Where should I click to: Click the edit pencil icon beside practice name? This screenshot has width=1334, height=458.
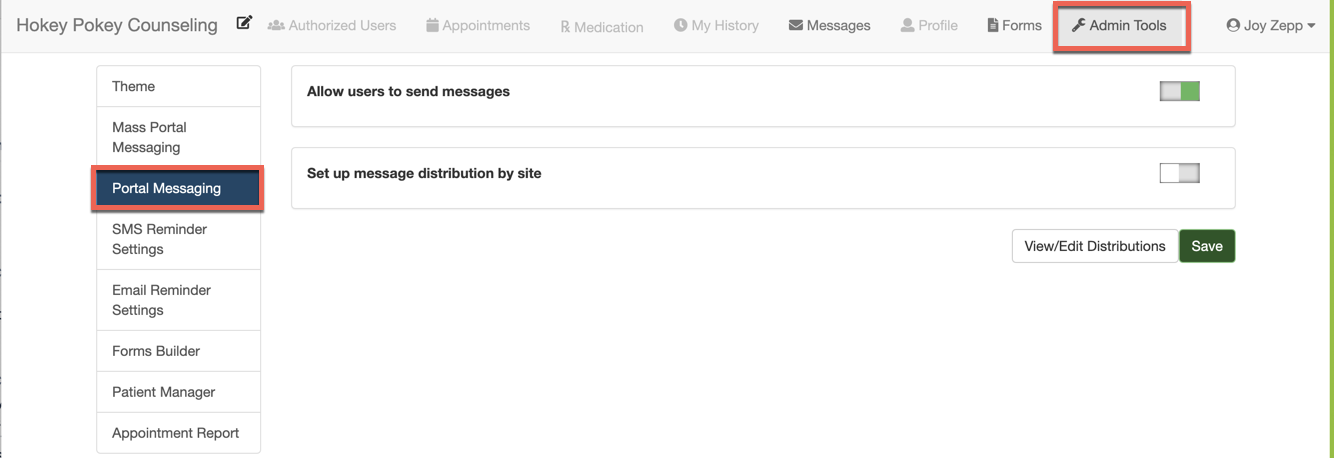tap(244, 23)
